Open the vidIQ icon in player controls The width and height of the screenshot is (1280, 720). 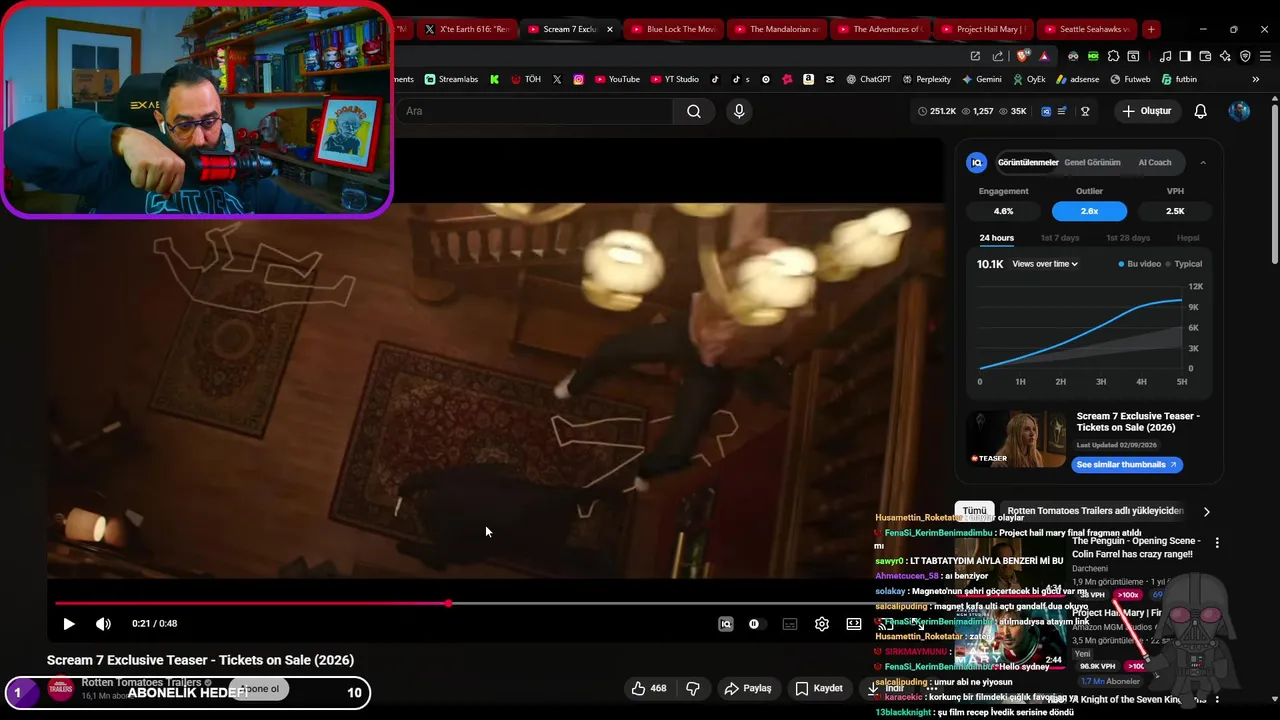coord(726,624)
